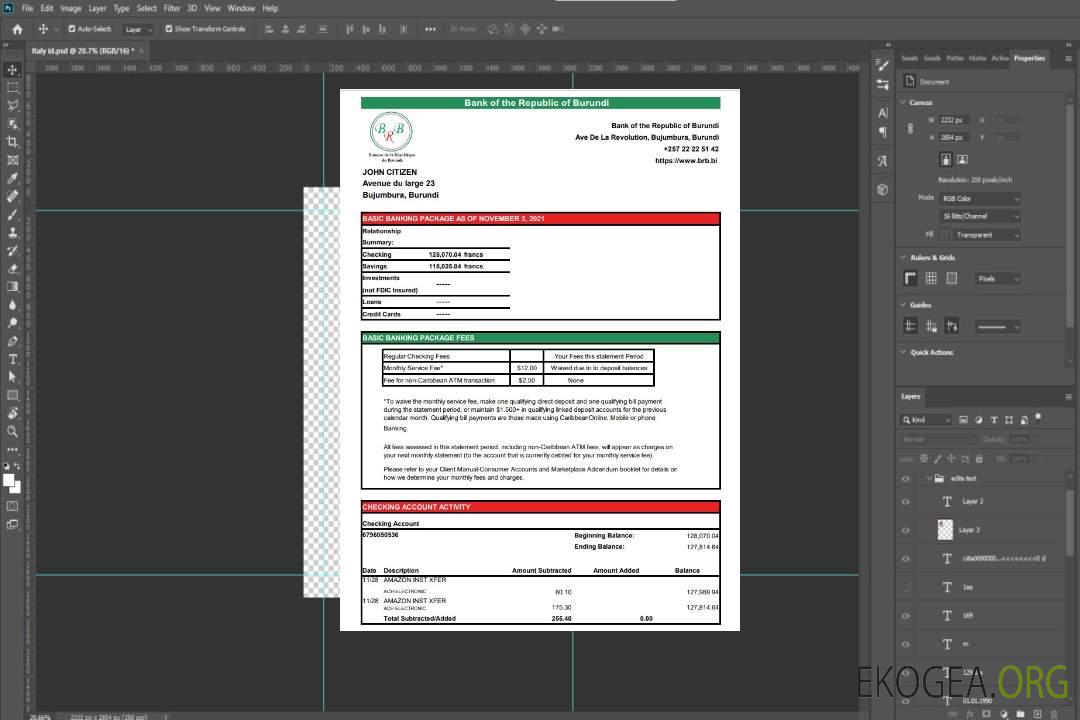The image size is (1080, 720).
Task: Open the Transparent fill dropdown
Action: tap(986, 235)
